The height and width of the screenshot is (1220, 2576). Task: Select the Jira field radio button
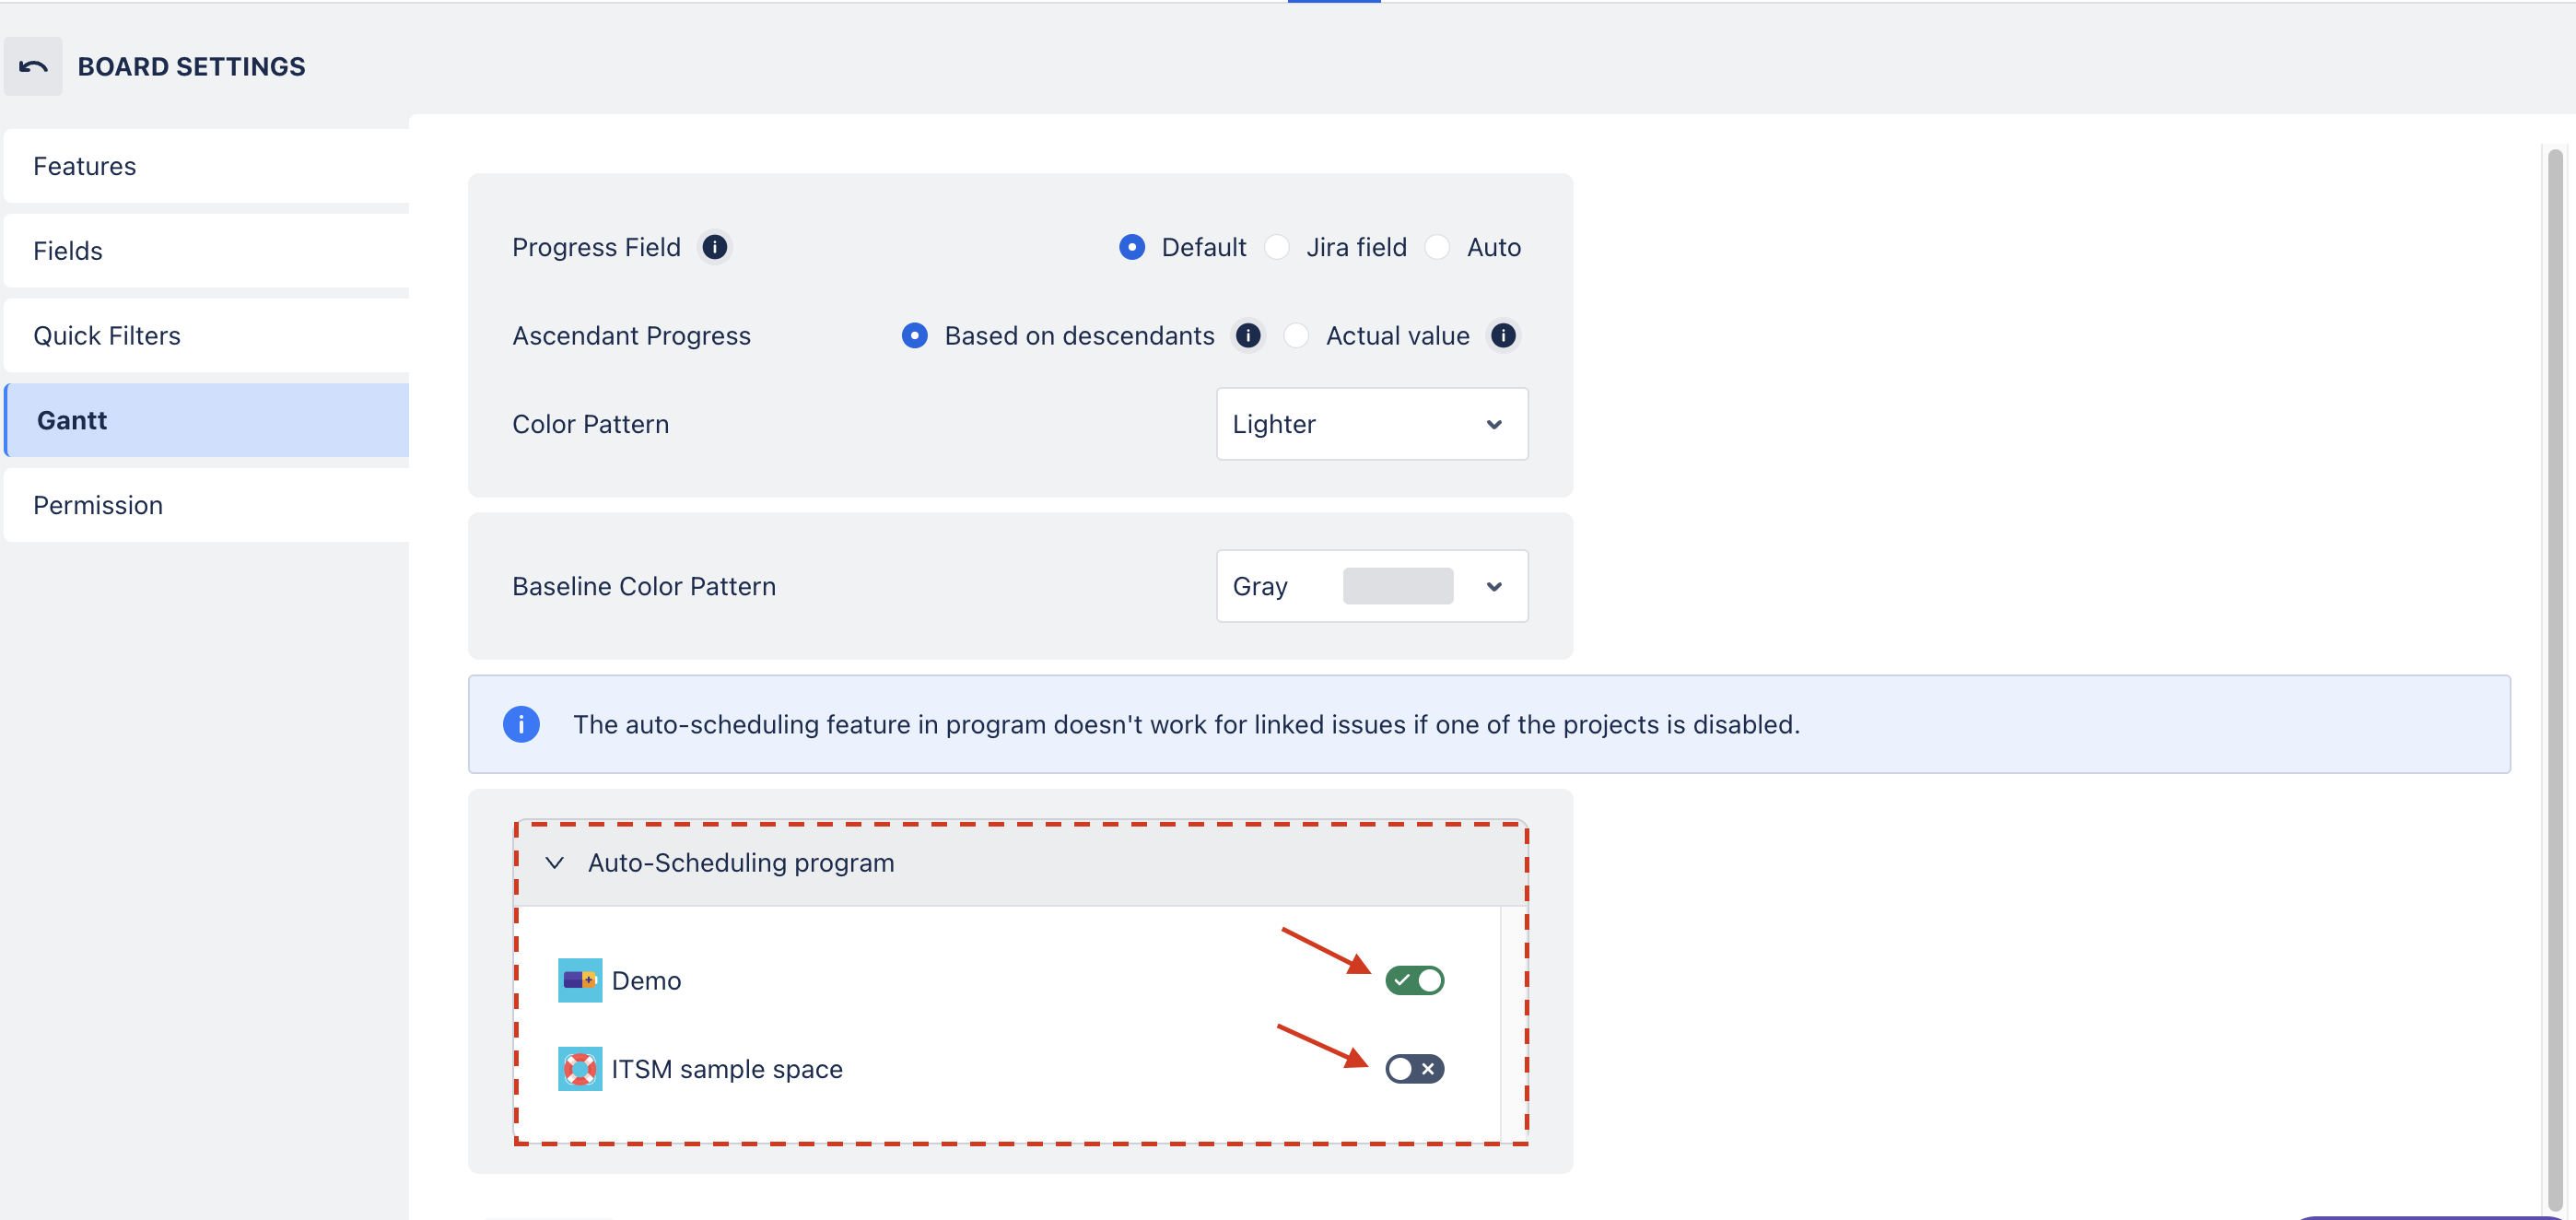pos(1278,246)
